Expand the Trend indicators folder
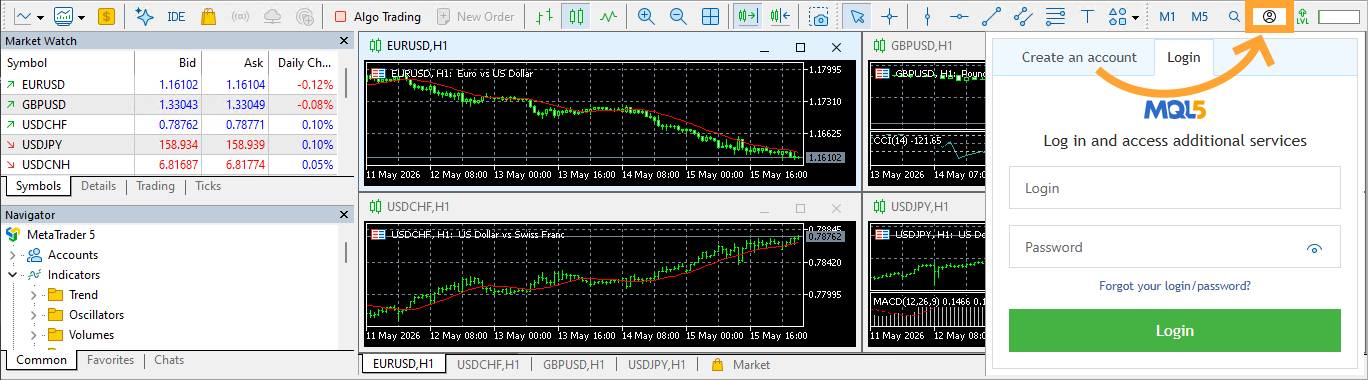 point(33,295)
